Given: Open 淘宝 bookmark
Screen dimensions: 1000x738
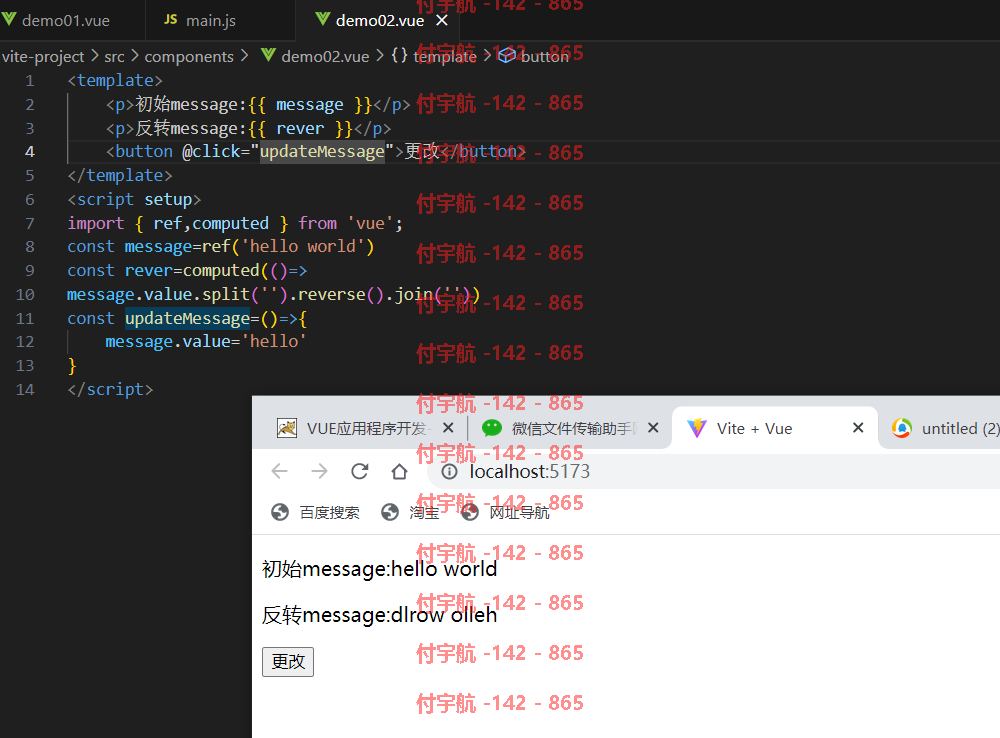Looking at the screenshot, I should 410,512.
